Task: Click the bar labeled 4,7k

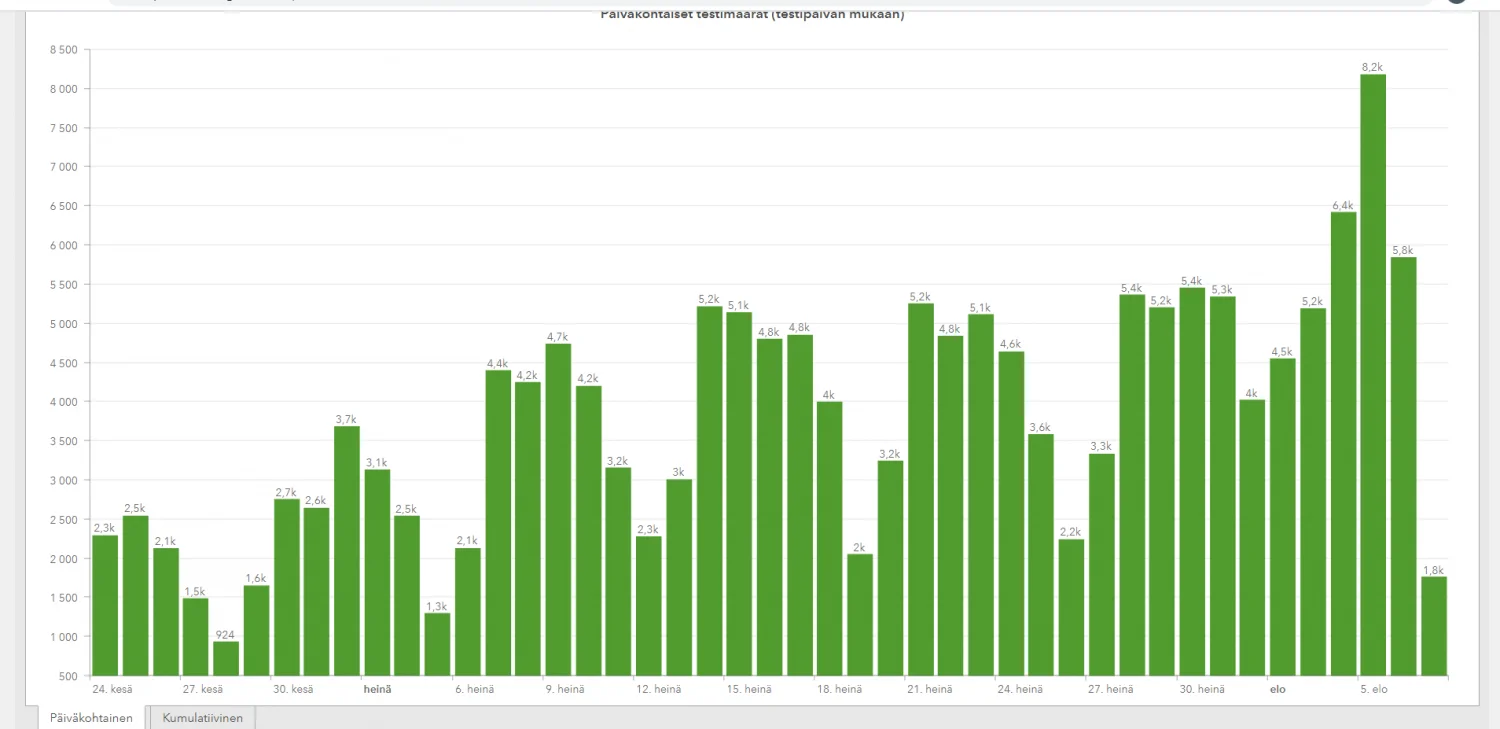Action: pos(558,509)
